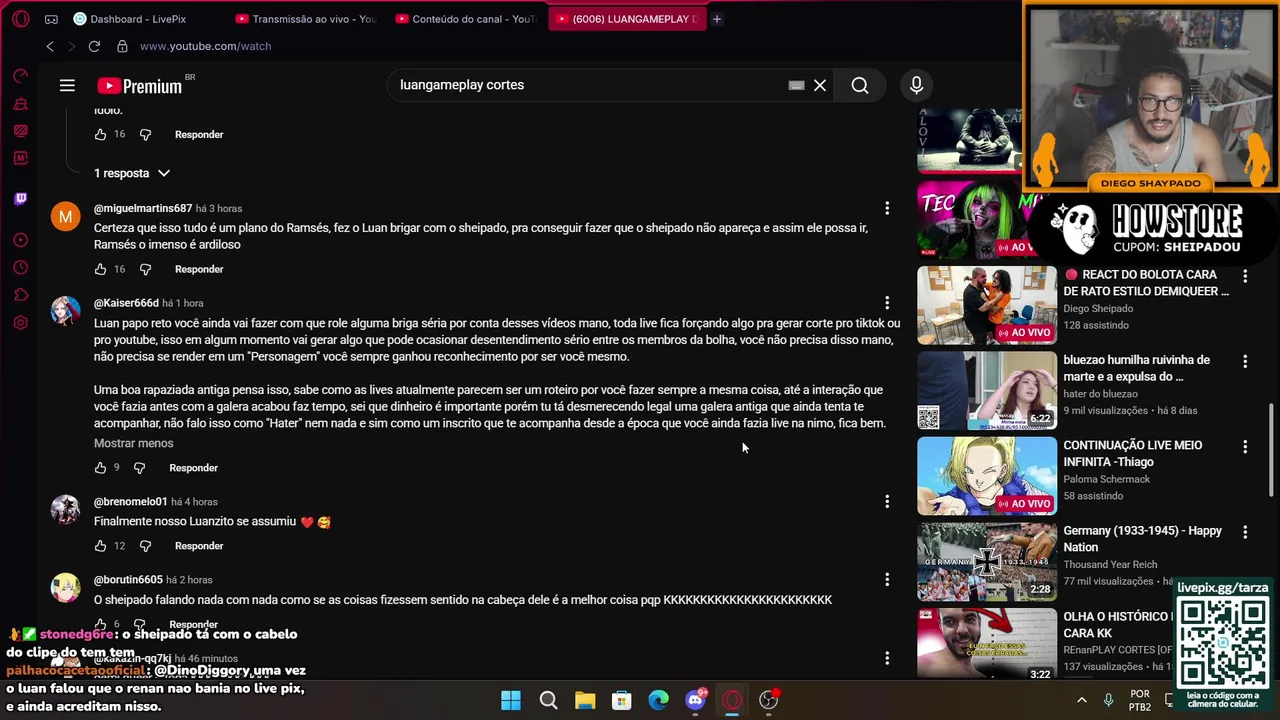This screenshot has width=1280, height=720.
Task: Open the bluezao humilha ruivinha thumbnail
Action: click(987, 390)
